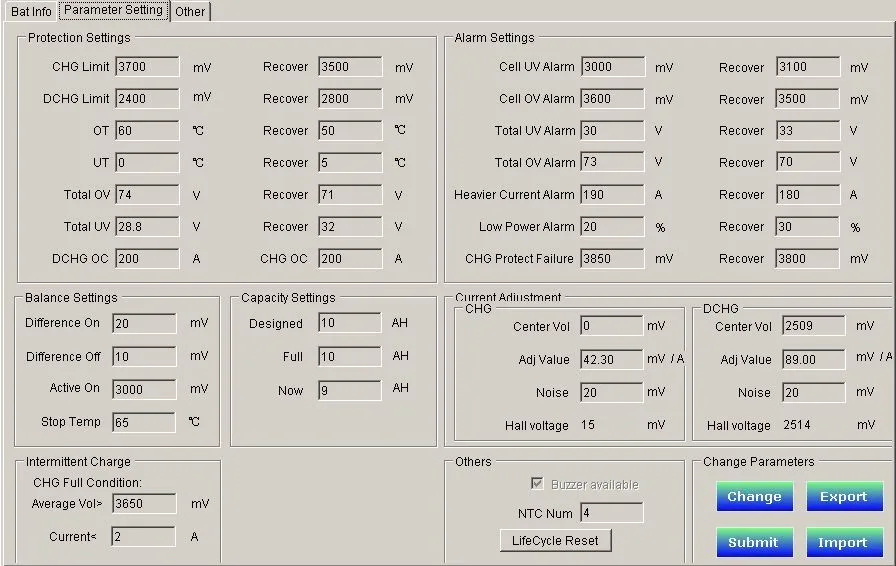The height and width of the screenshot is (566, 896).
Task: Click the Total OV Recover field showing 71
Action: coord(350,194)
